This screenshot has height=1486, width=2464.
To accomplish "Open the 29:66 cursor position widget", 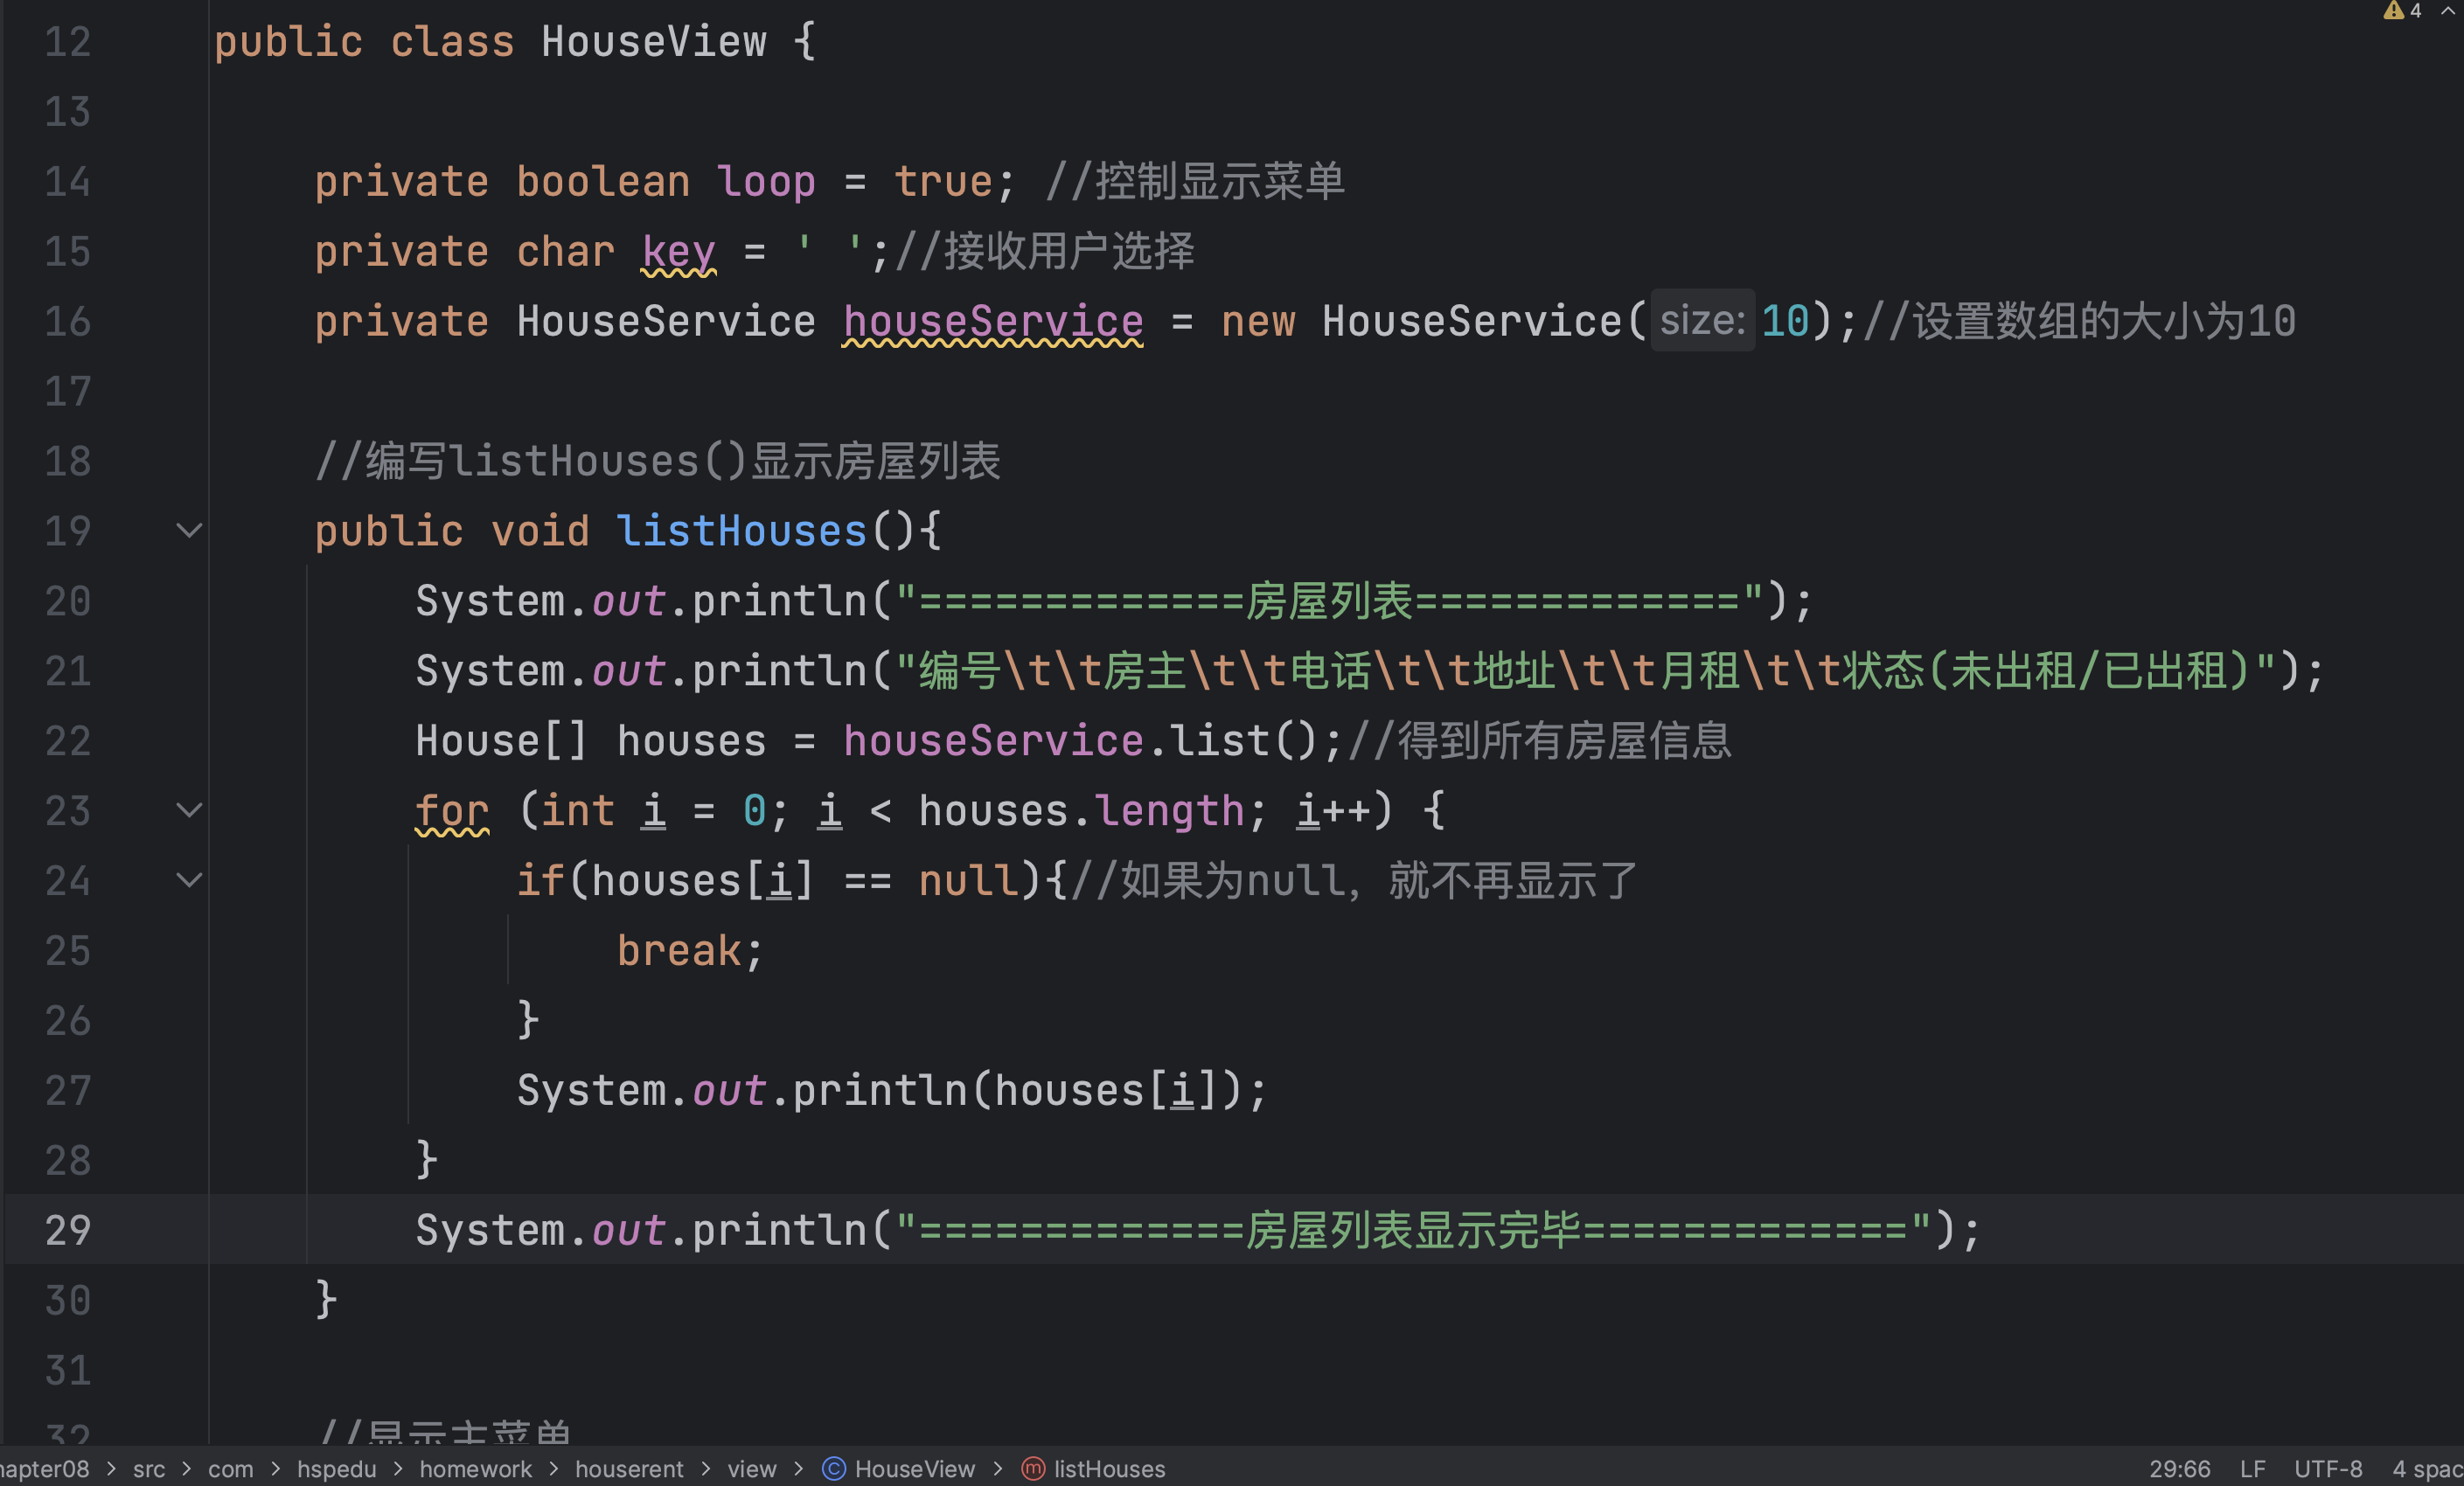I will pos(2179,1468).
